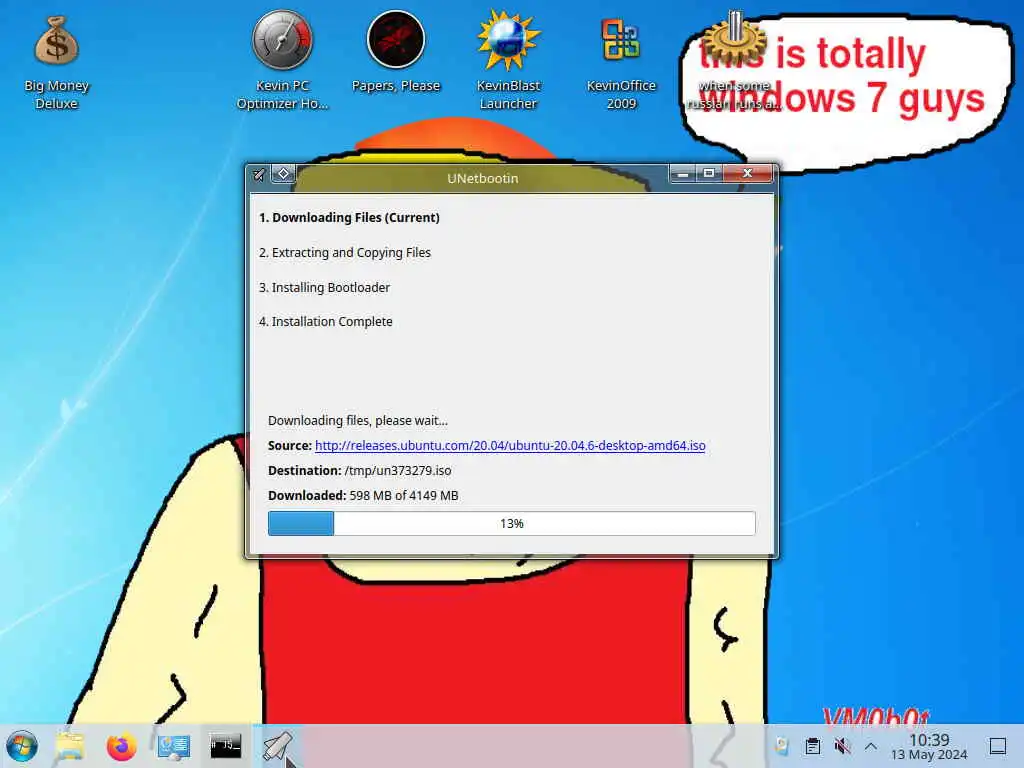Open the system settings taskbar icon

point(174,746)
